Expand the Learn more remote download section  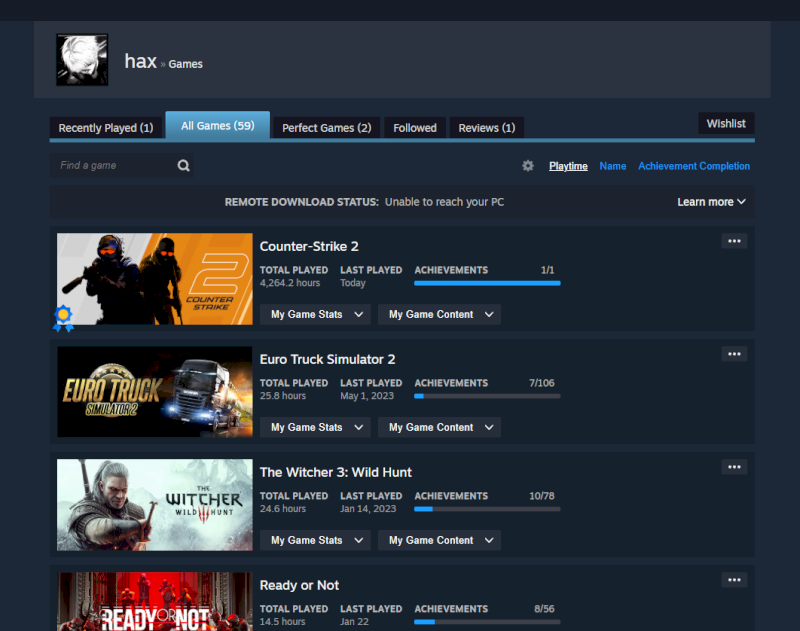pos(711,202)
